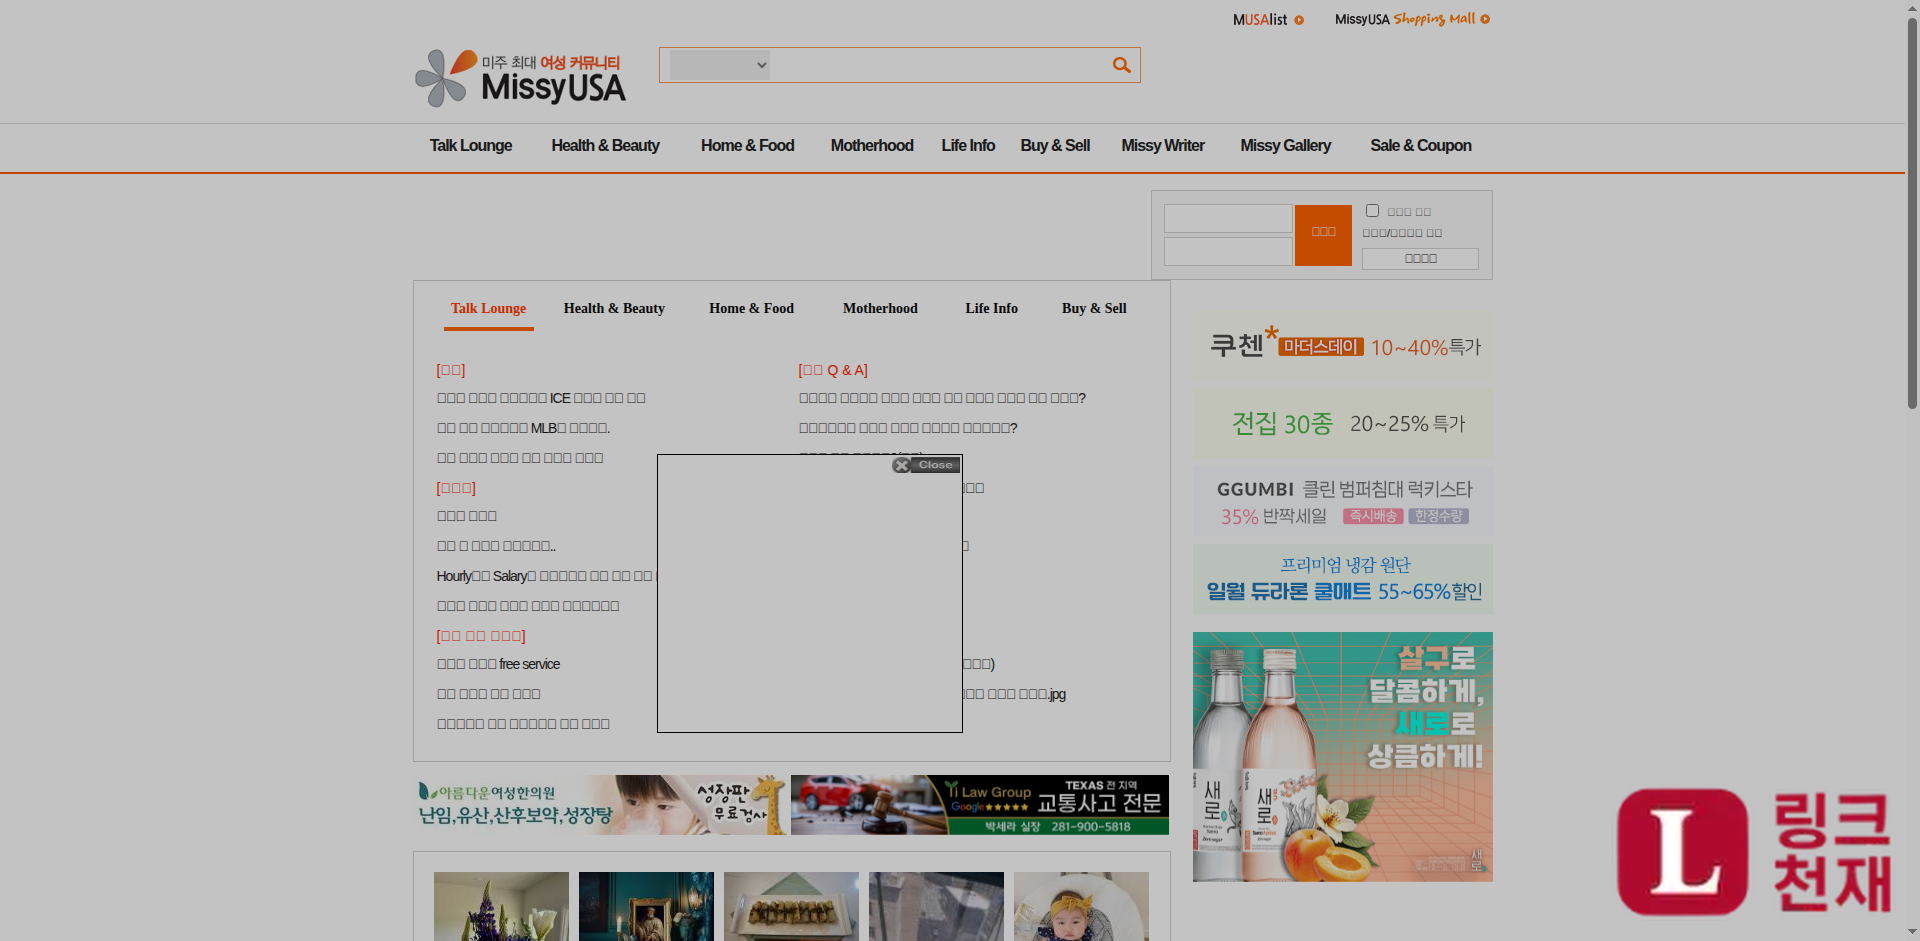The image size is (1920, 941).
Task: Click the search text field
Action: [x=940, y=65]
